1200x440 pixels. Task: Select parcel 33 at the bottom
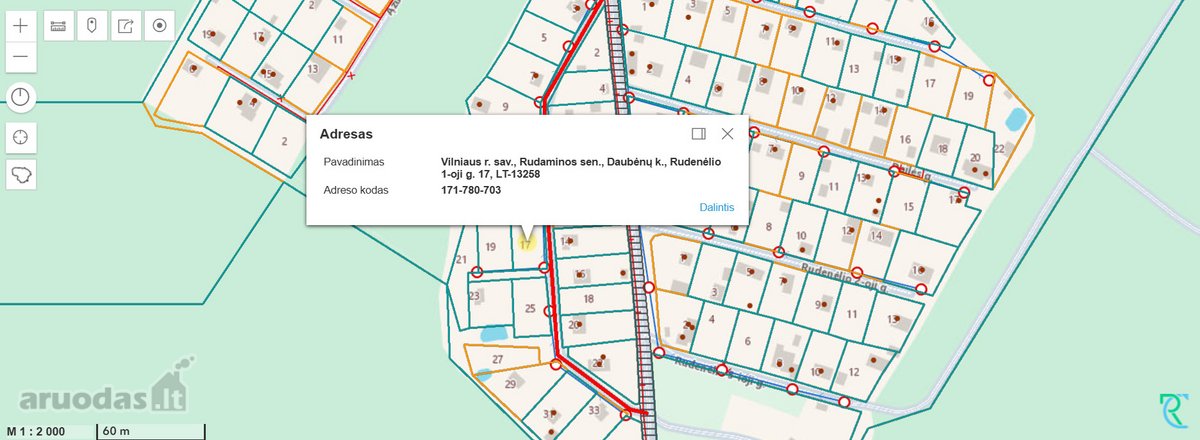(x=594, y=410)
